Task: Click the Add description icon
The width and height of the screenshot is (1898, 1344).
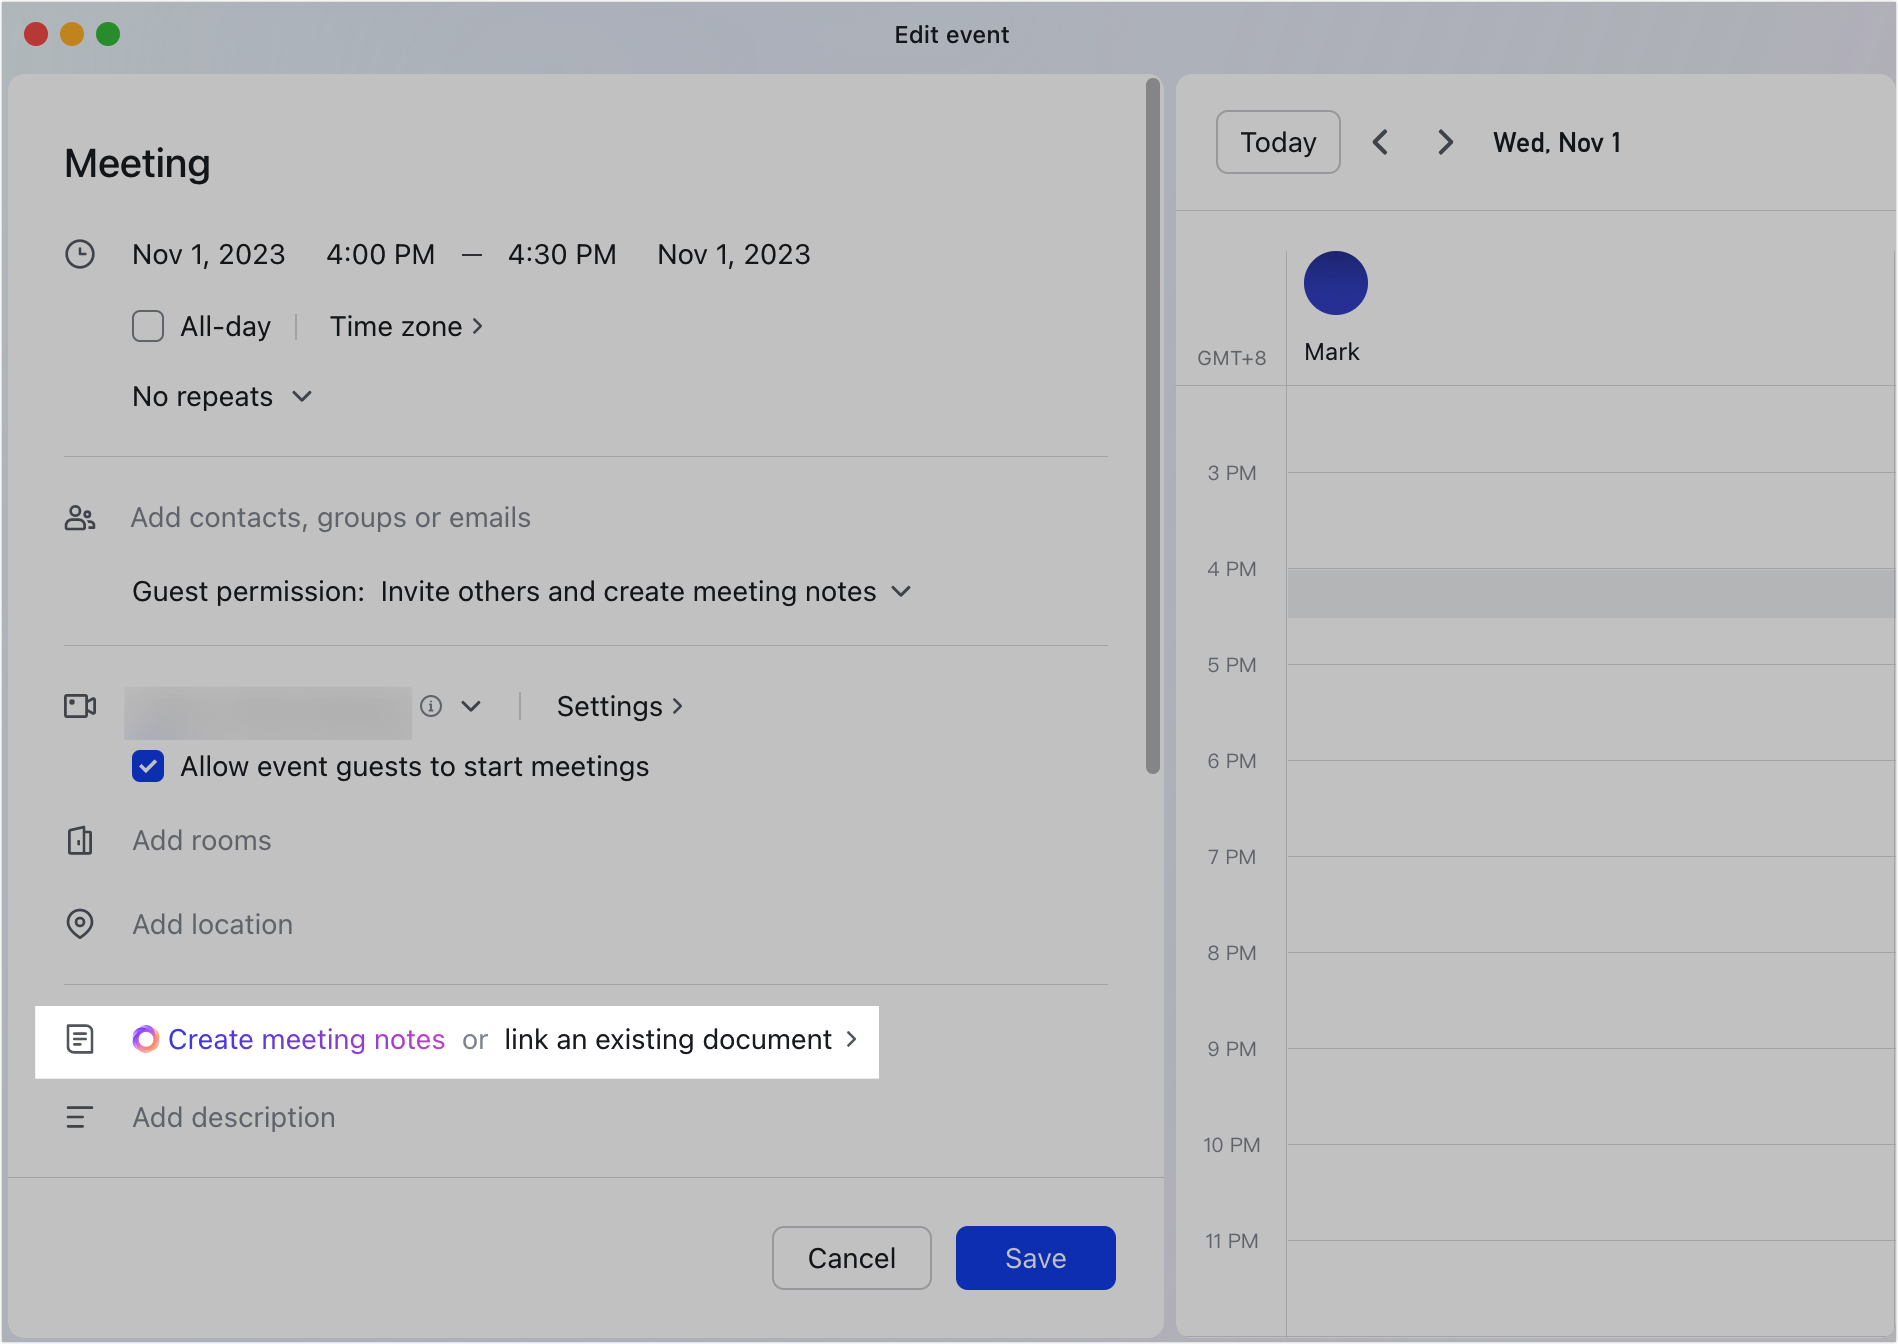Action: coord(80,1117)
